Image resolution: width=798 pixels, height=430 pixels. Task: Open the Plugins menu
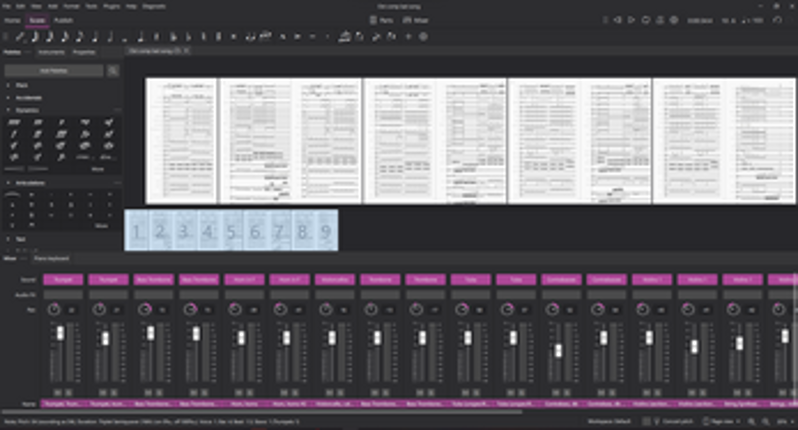pos(111,7)
